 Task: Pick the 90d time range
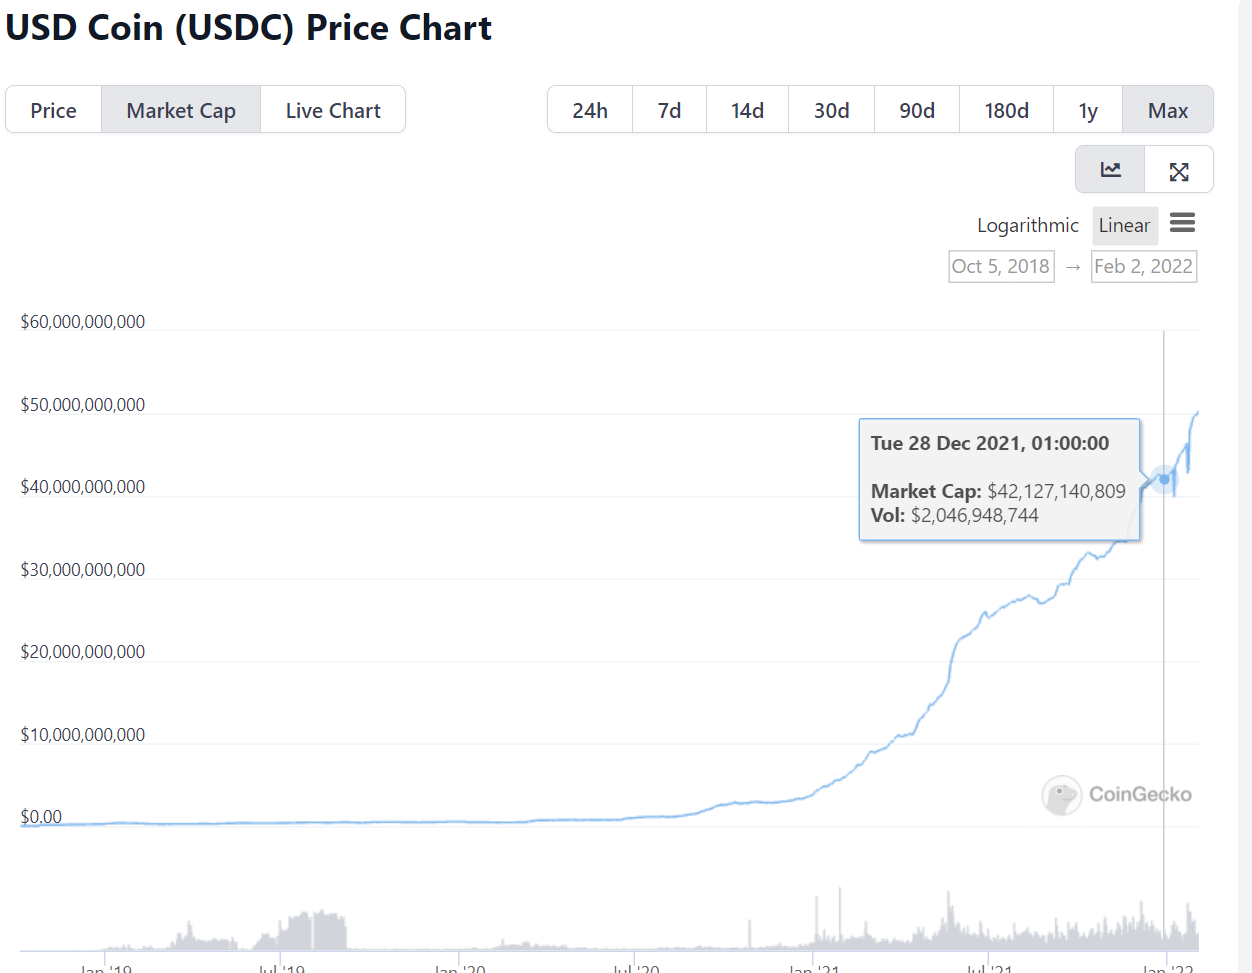click(917, 110)
